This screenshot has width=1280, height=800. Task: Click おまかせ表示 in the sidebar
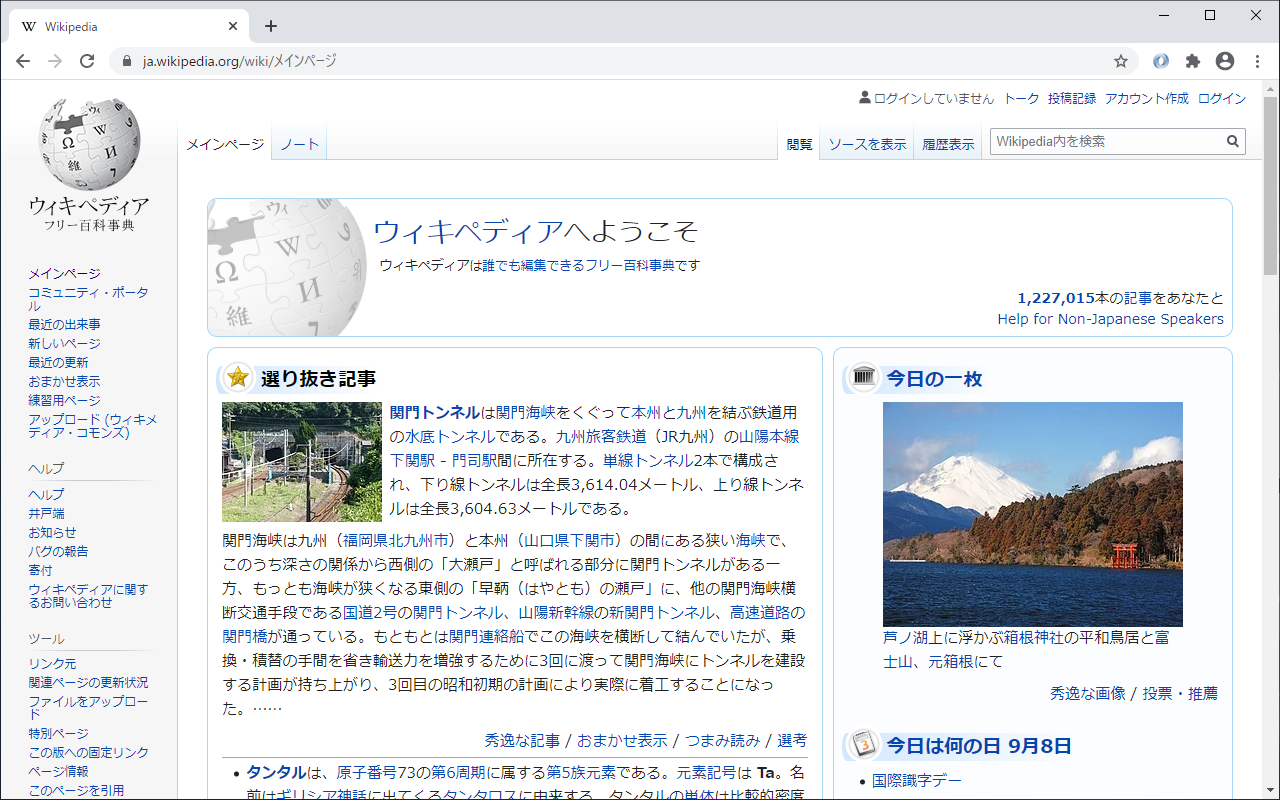coord(64,381)
